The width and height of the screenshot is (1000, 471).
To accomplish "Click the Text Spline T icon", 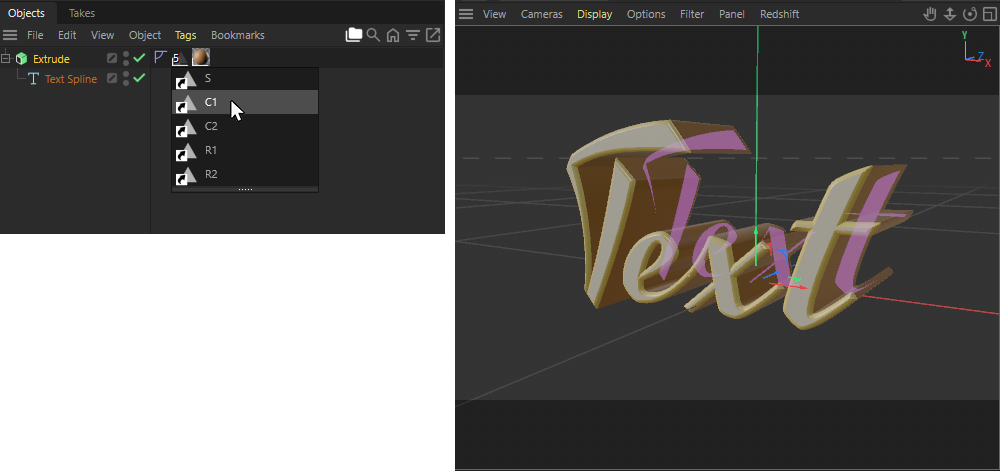I will [33, 79].
